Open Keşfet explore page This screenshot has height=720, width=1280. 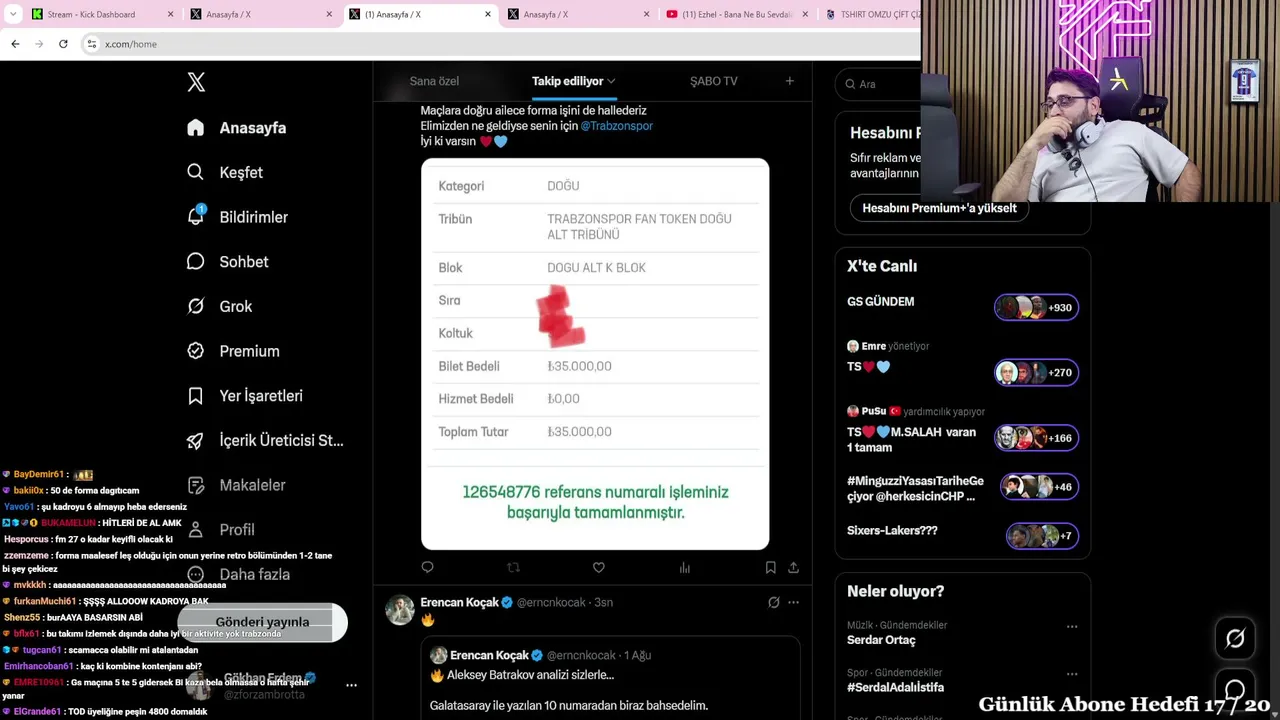pyautogui.click(x=225, y=172)
